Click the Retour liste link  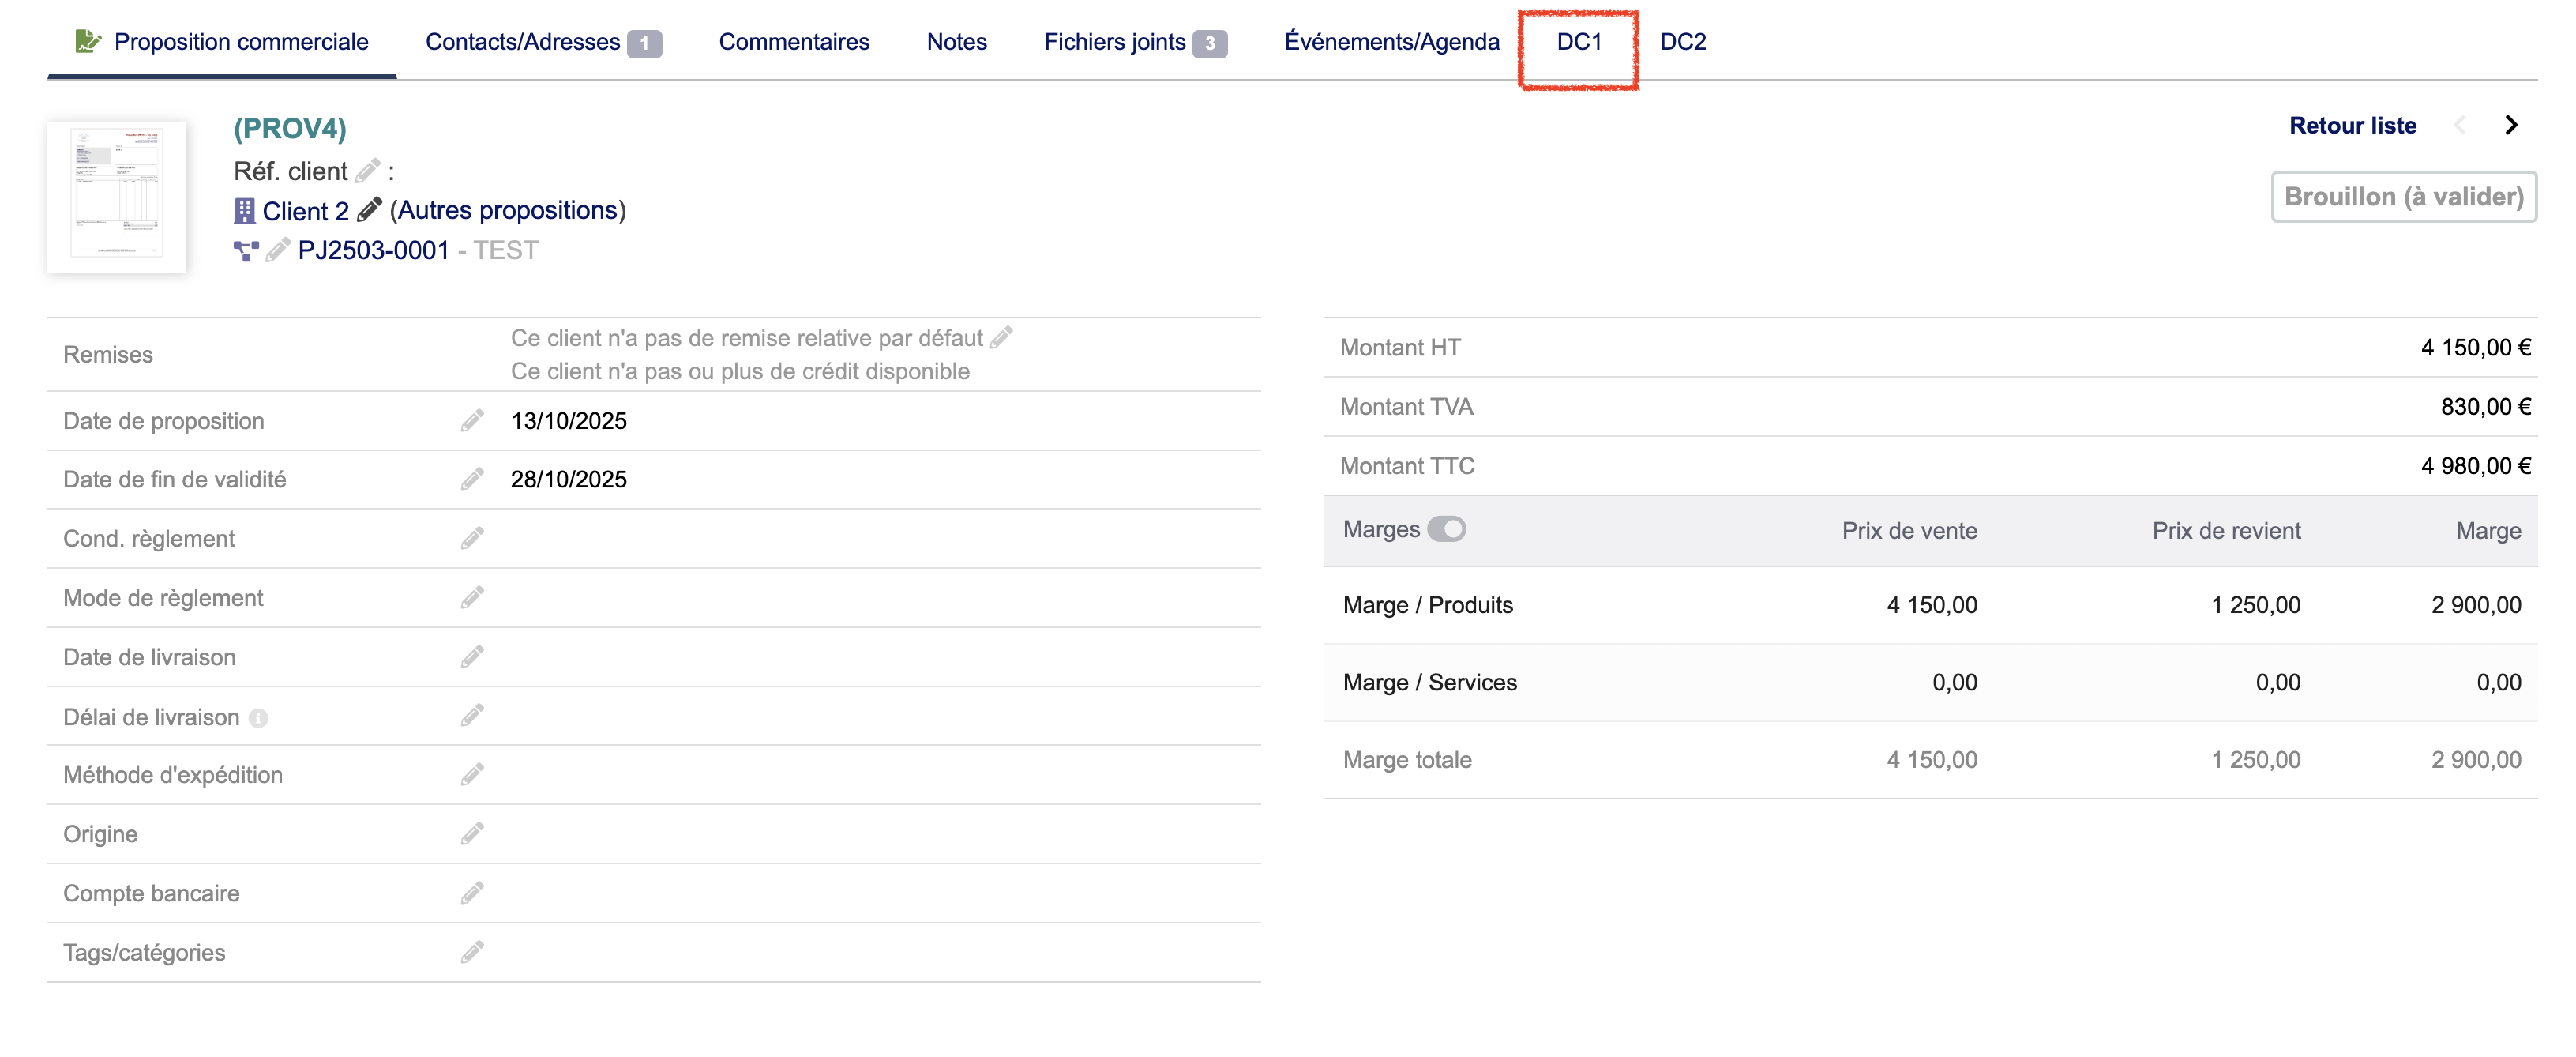[x=2352, y=125]
